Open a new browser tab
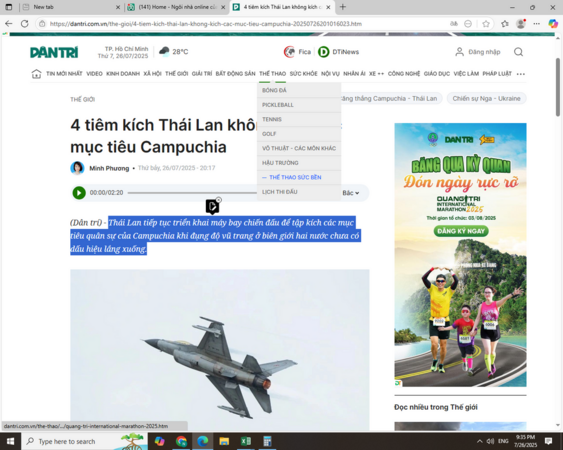This screenshot has height=450, width=563. pyautogui.click(x=343, y=7)
